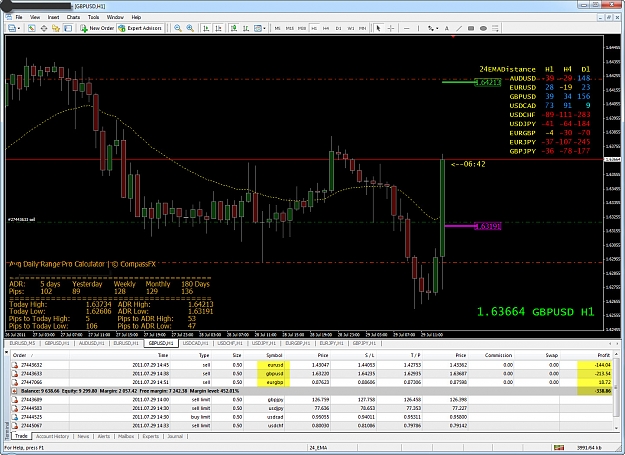
Task: Open the Tools menu
Action: coord(93,17)
